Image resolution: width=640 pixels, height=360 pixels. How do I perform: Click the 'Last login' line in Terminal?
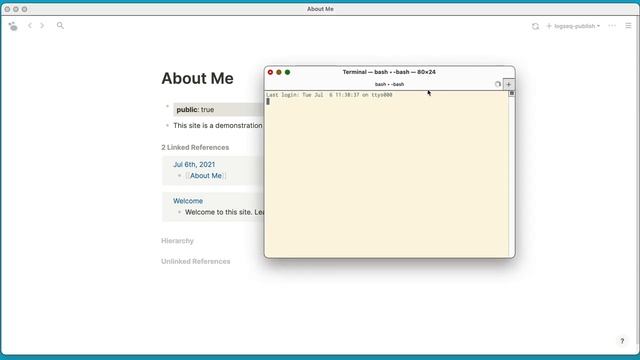329,95
